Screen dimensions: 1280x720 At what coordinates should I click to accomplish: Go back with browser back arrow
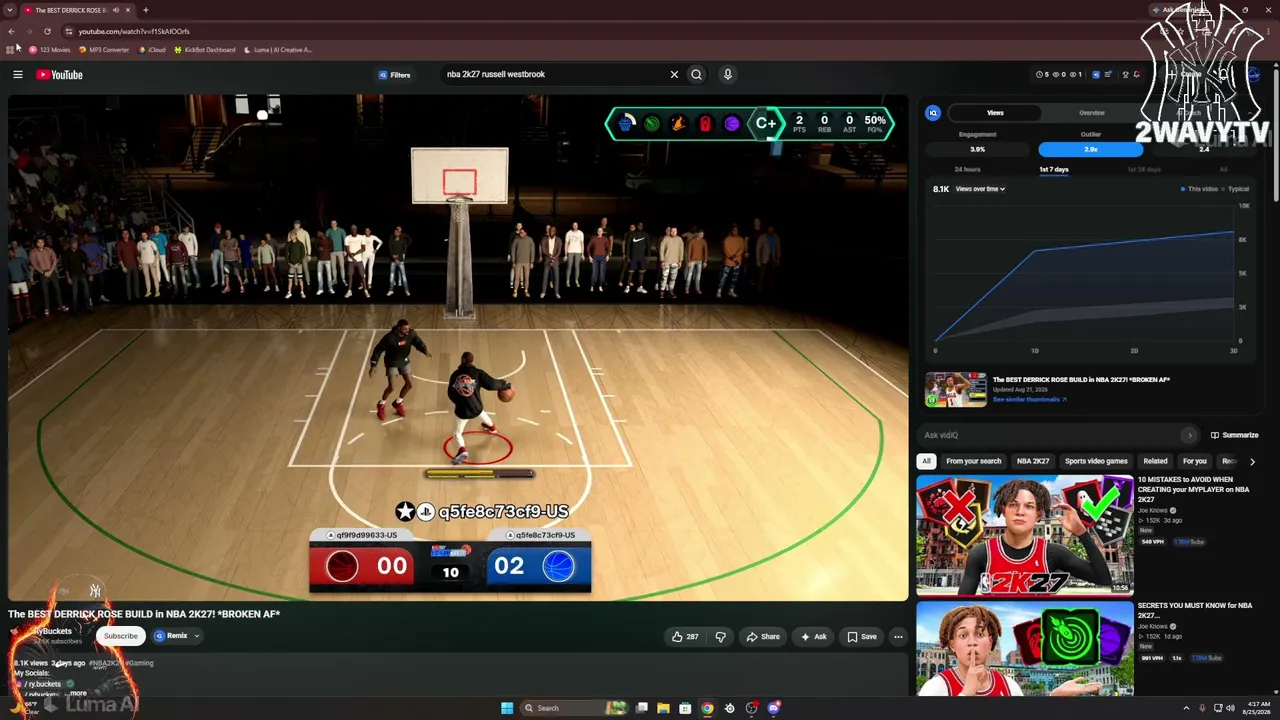(x=11, y=31)
